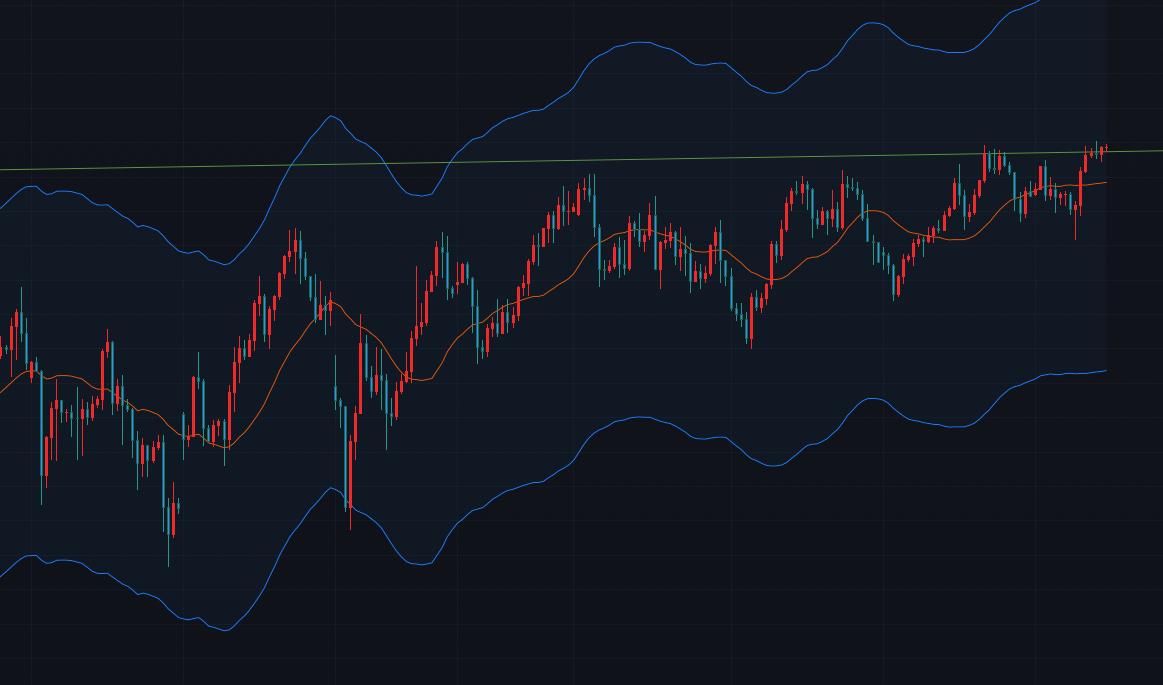This screenshot has width=1163, height=685.
Task: Click the deepest trough of the lower band
Action: 226,630
